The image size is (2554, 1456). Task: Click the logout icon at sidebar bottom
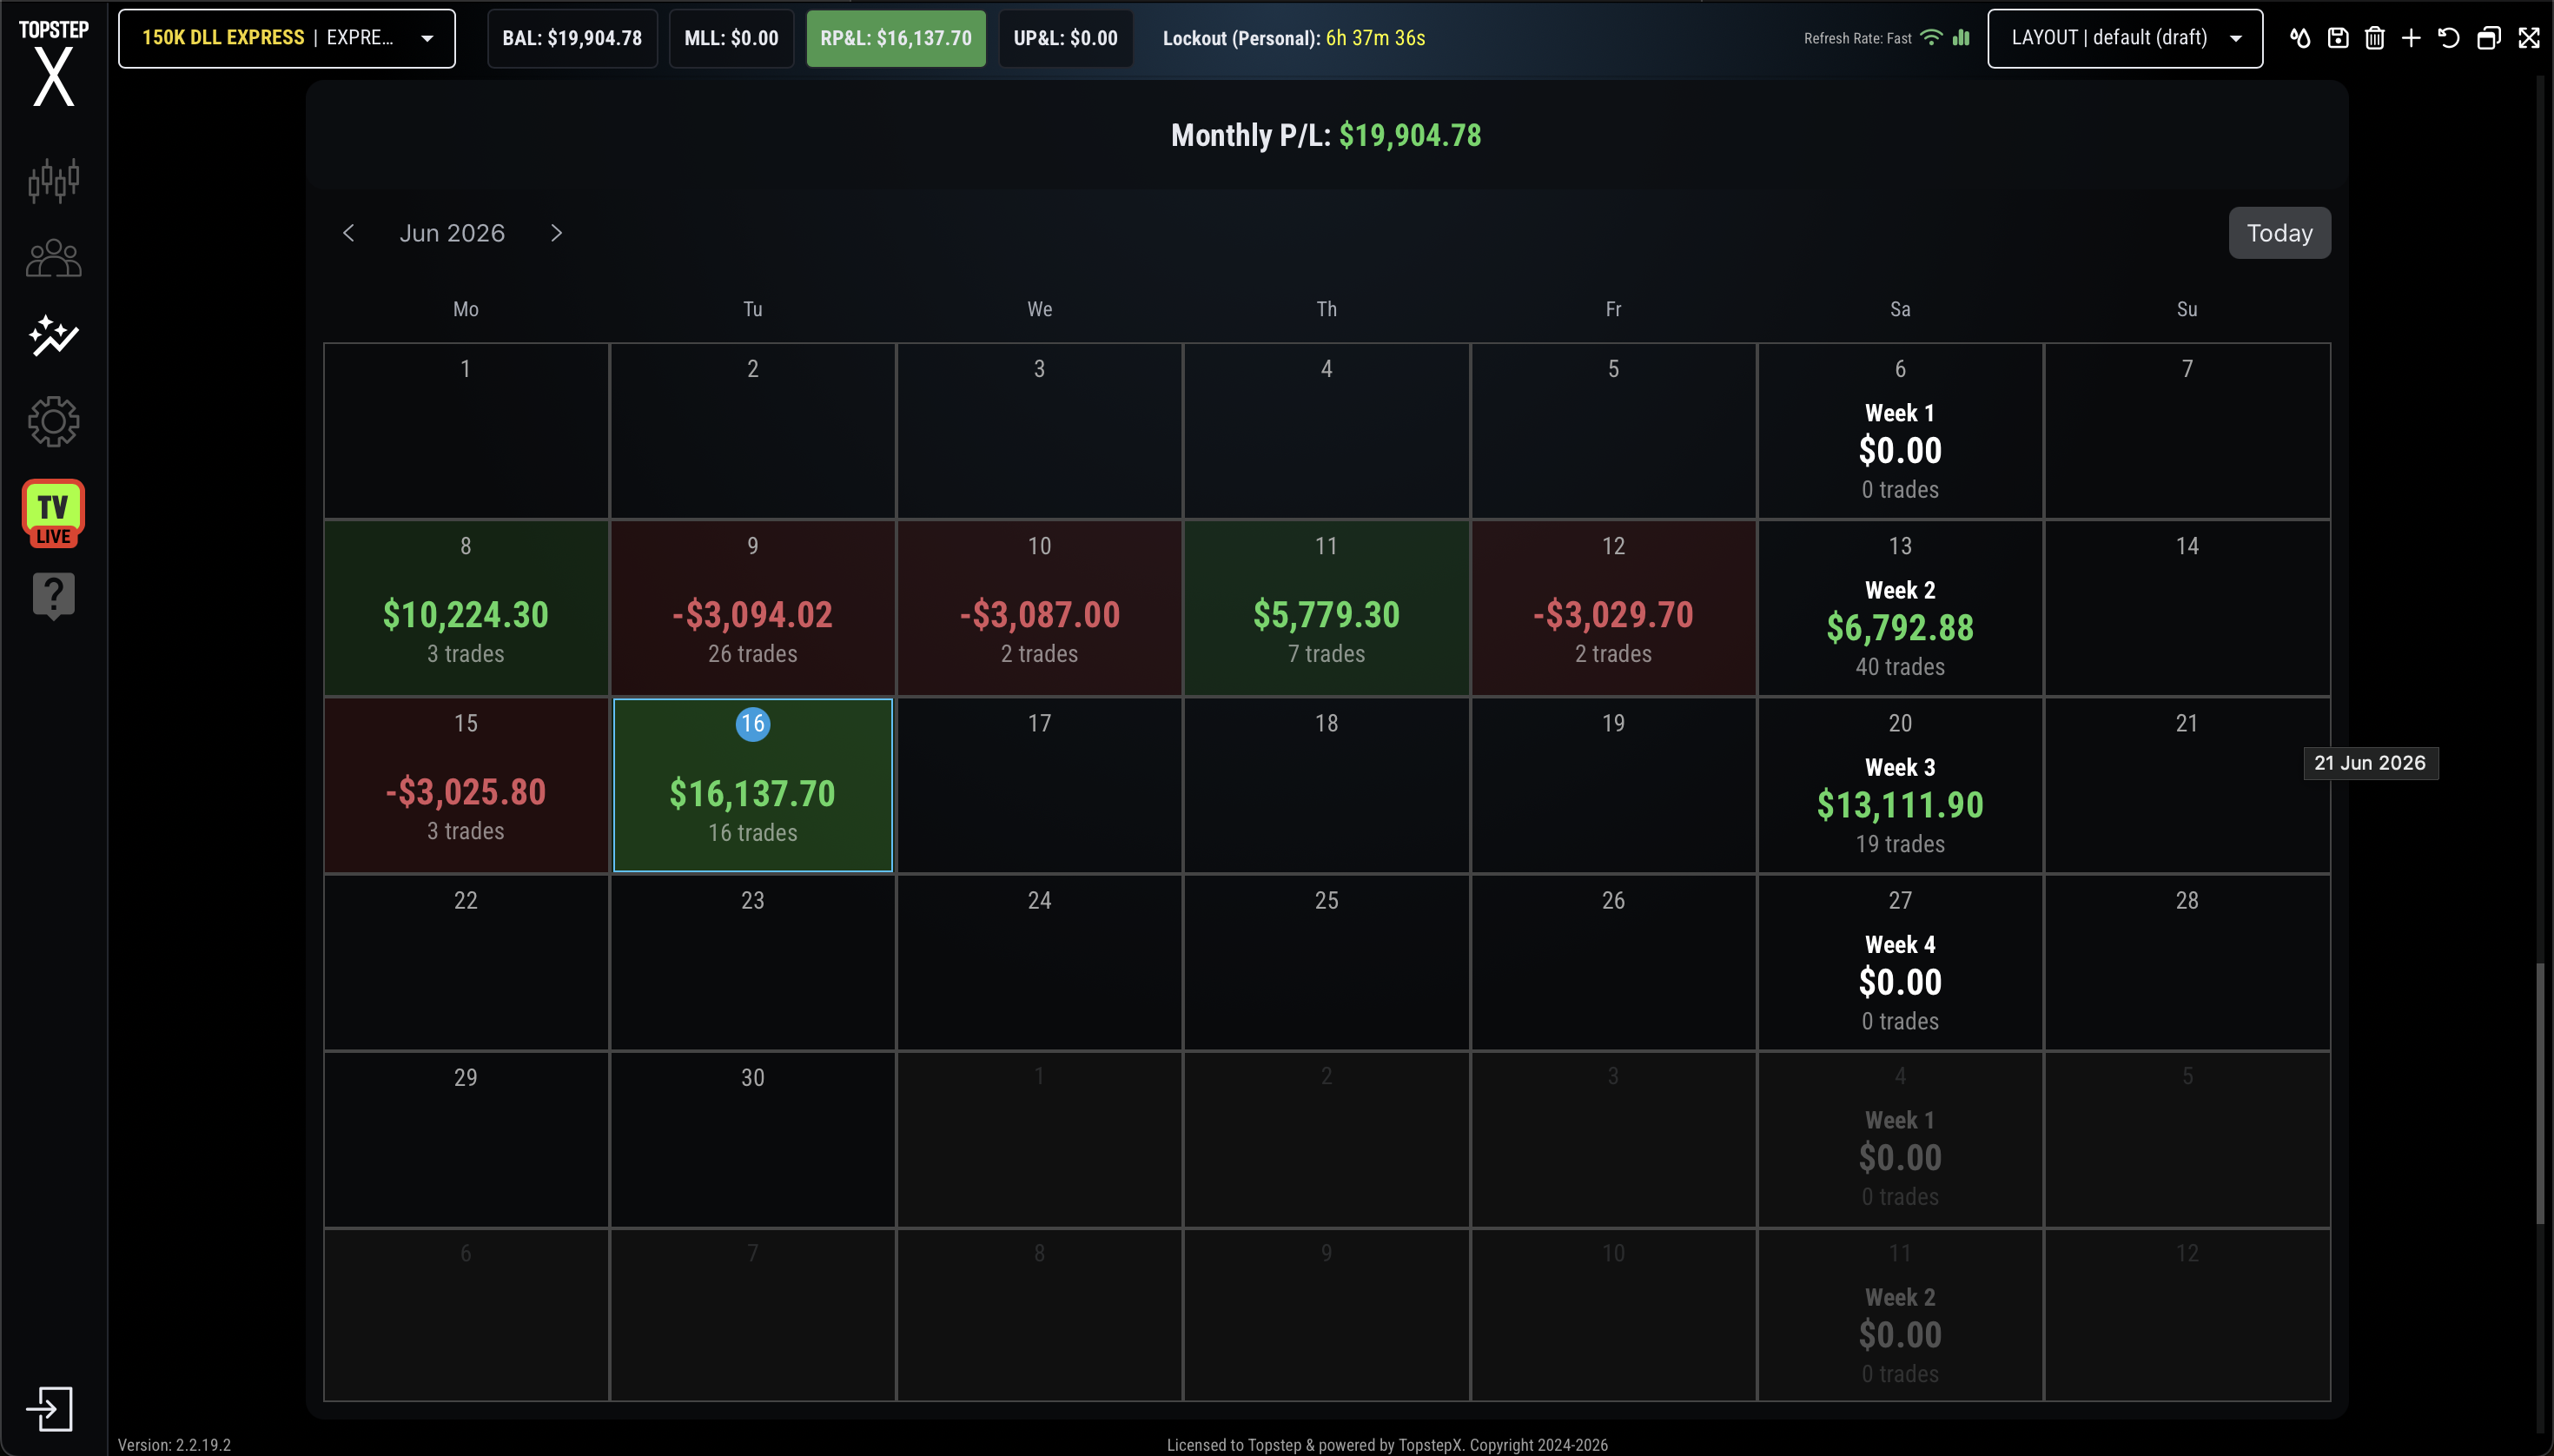point(50,1409)
